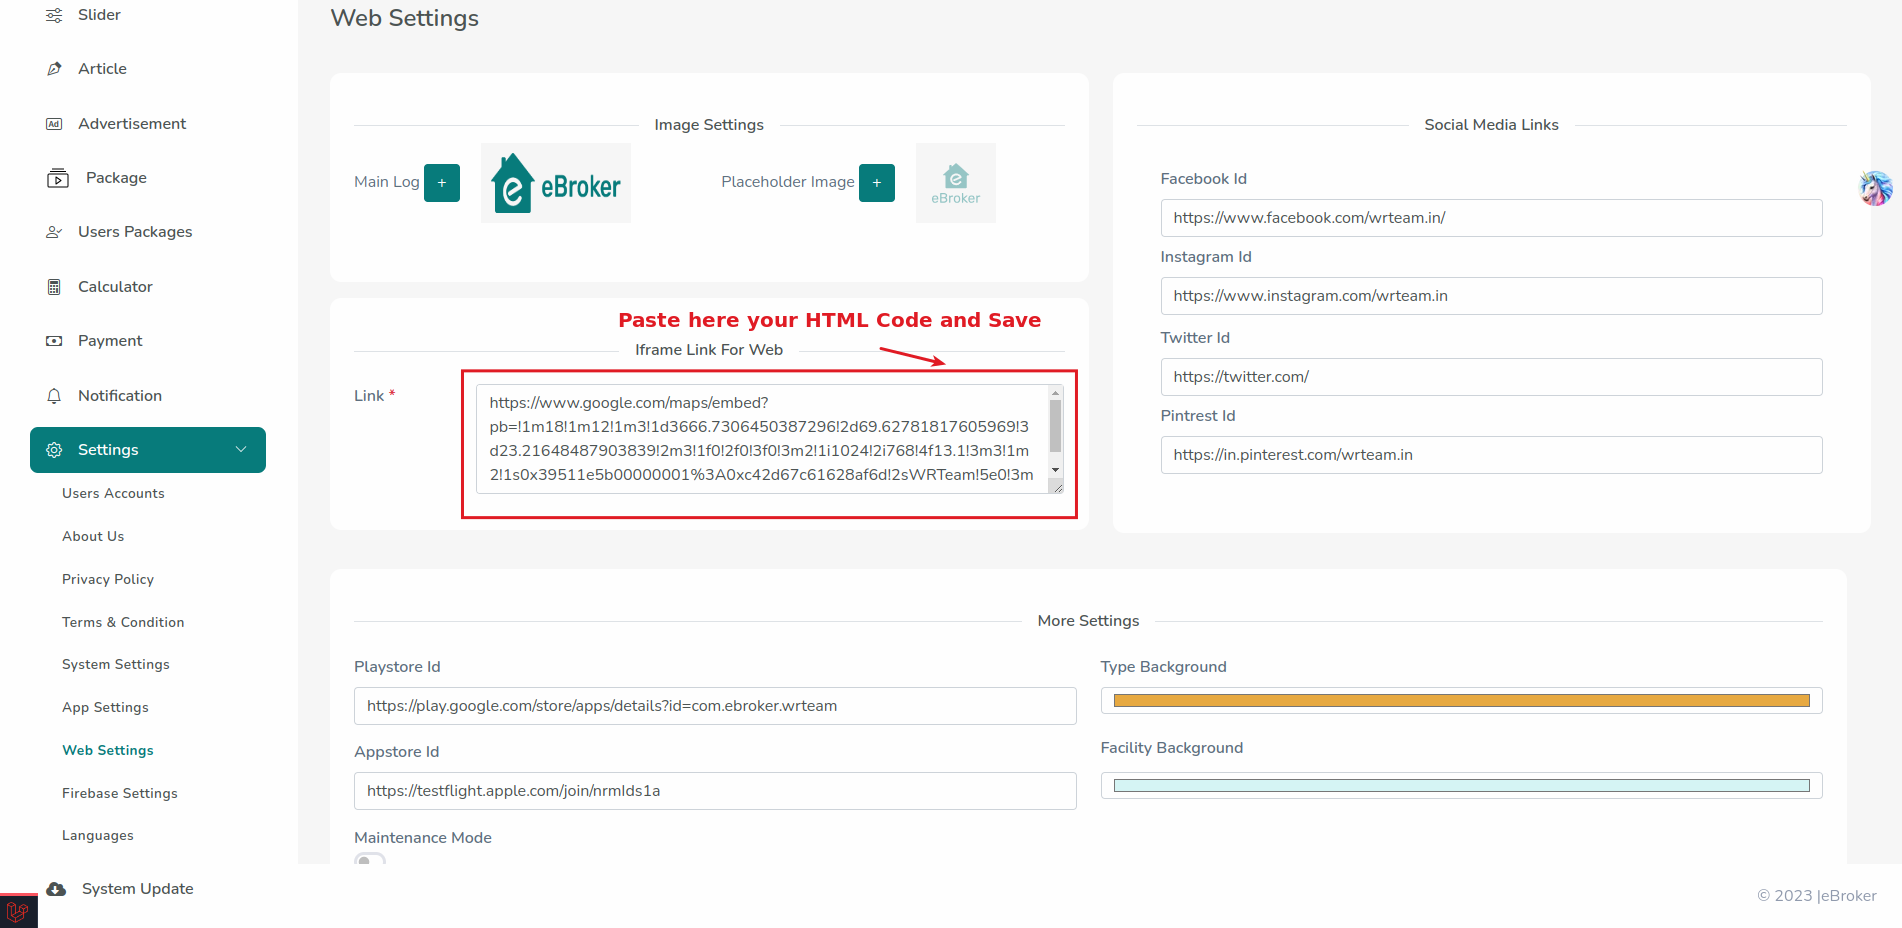The image size is (1902, 928).
Task: Toggle the Maintenance Mode switch
Action: (x=370, y=860)
